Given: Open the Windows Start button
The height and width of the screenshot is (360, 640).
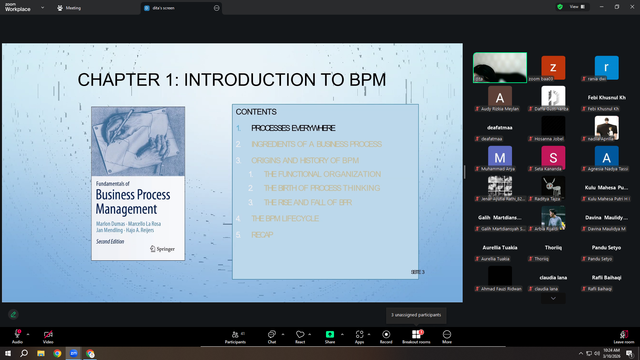Looking at the screenshot, I should click(8, 353).
